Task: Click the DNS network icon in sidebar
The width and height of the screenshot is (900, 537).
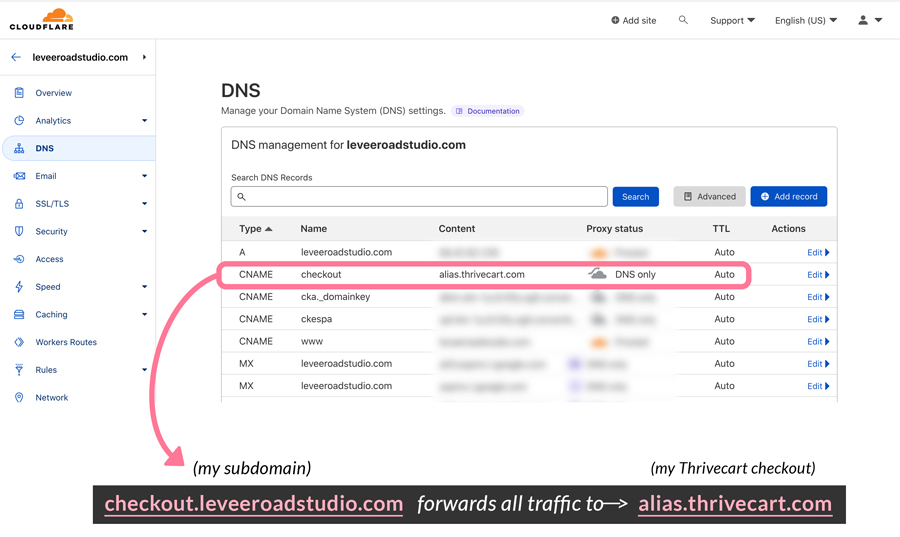Action: click(x=19, y=148)
